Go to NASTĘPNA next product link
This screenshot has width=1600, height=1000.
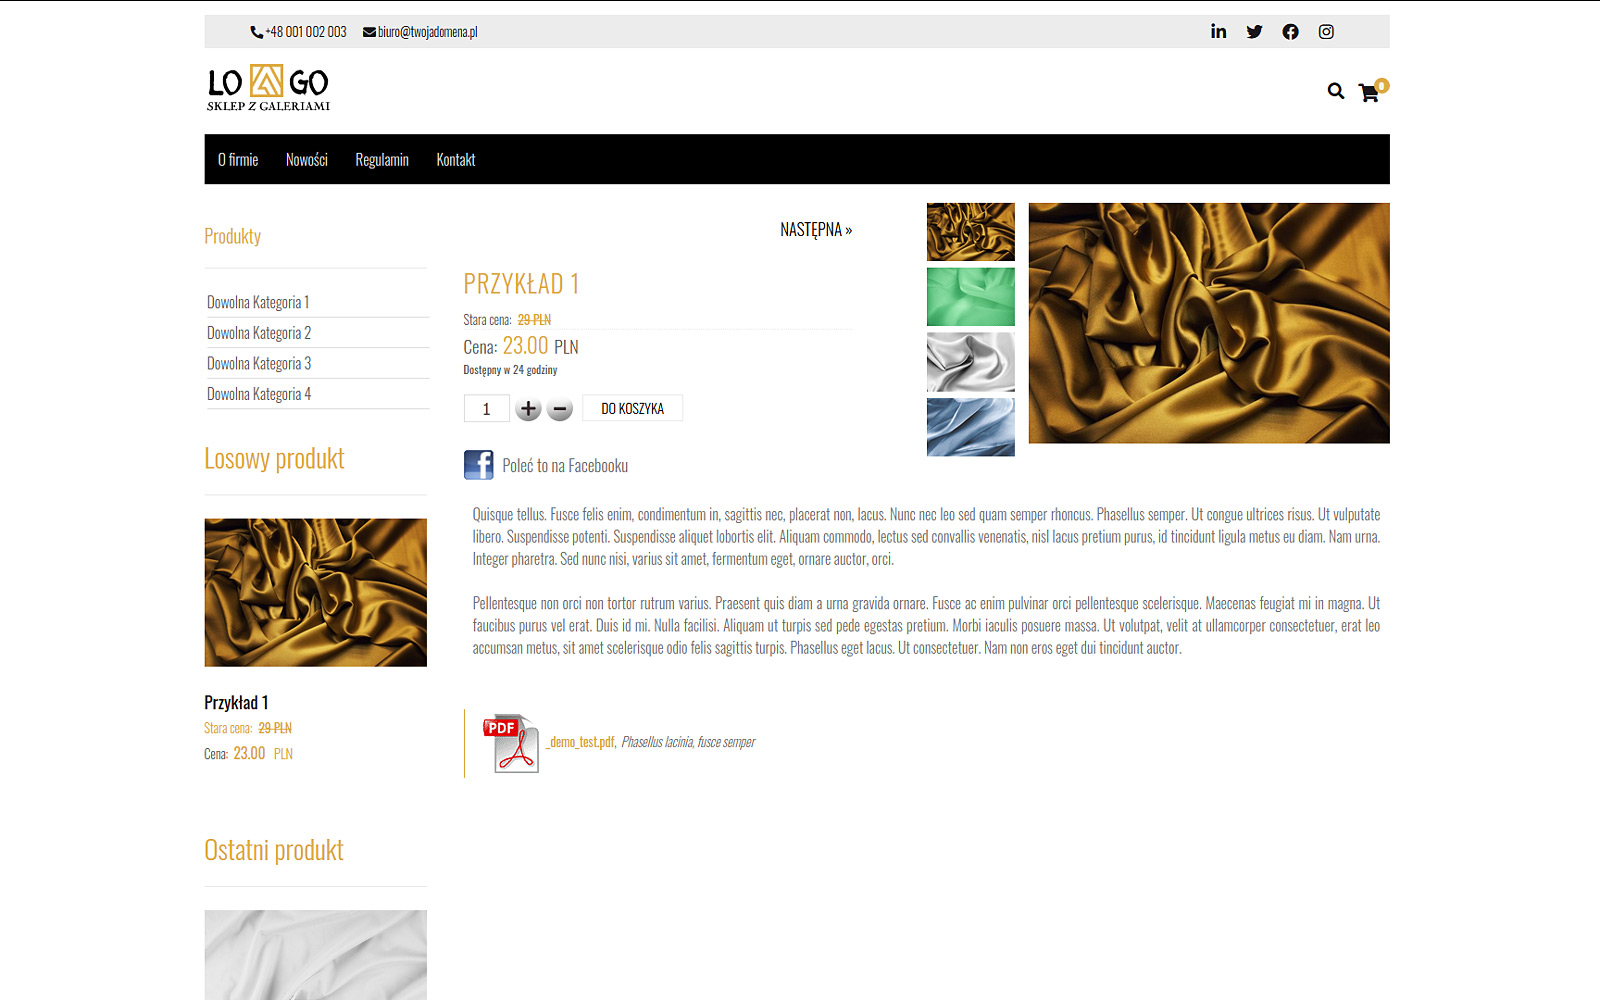(816, 230)
